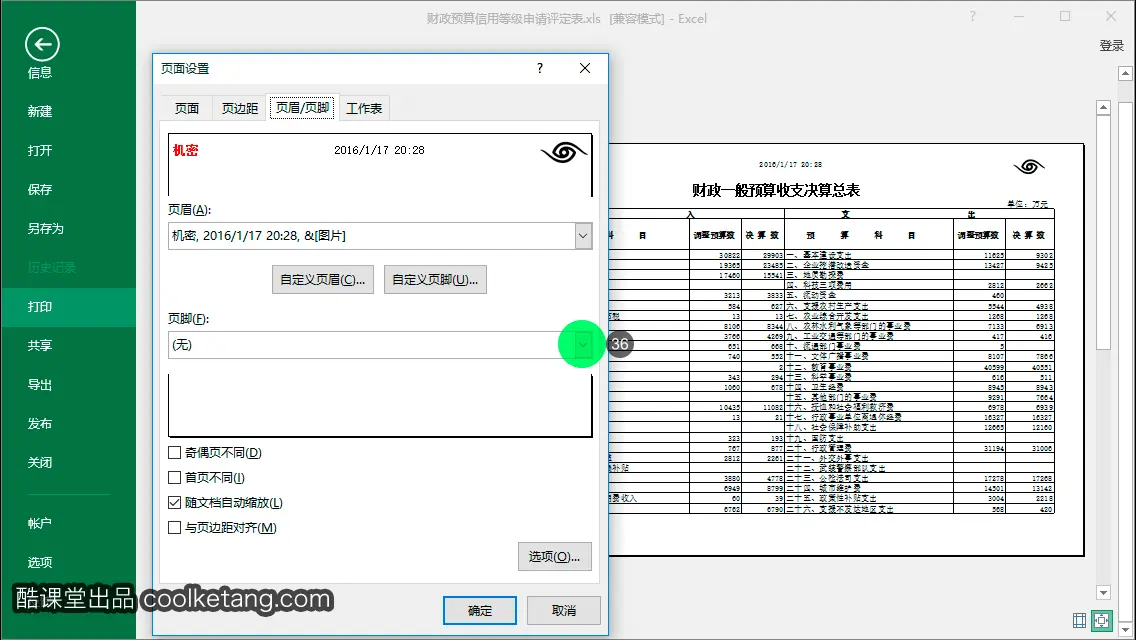Click the print preview page thumbnail
Screen dimensions: 1136x640
click(846, 349)
